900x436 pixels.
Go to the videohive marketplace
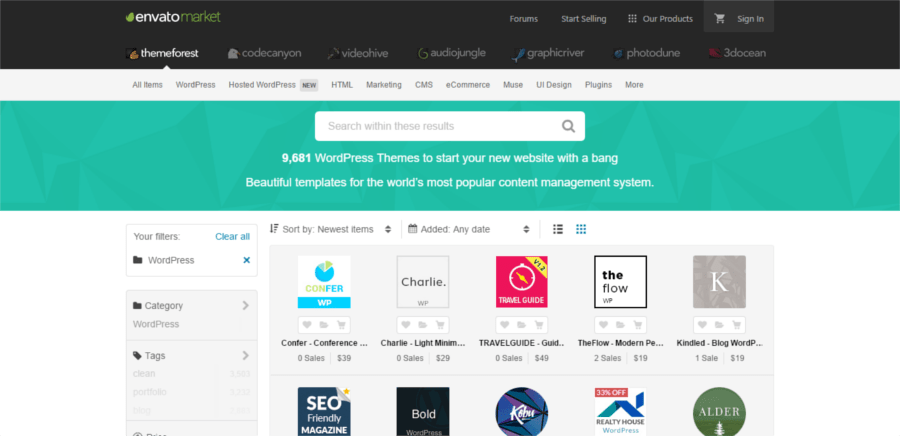pyautogui.click(x=358, y=53)
